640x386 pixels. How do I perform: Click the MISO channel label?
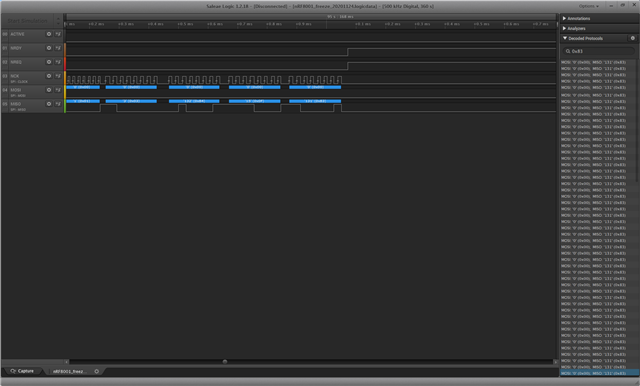click(16, 104)
